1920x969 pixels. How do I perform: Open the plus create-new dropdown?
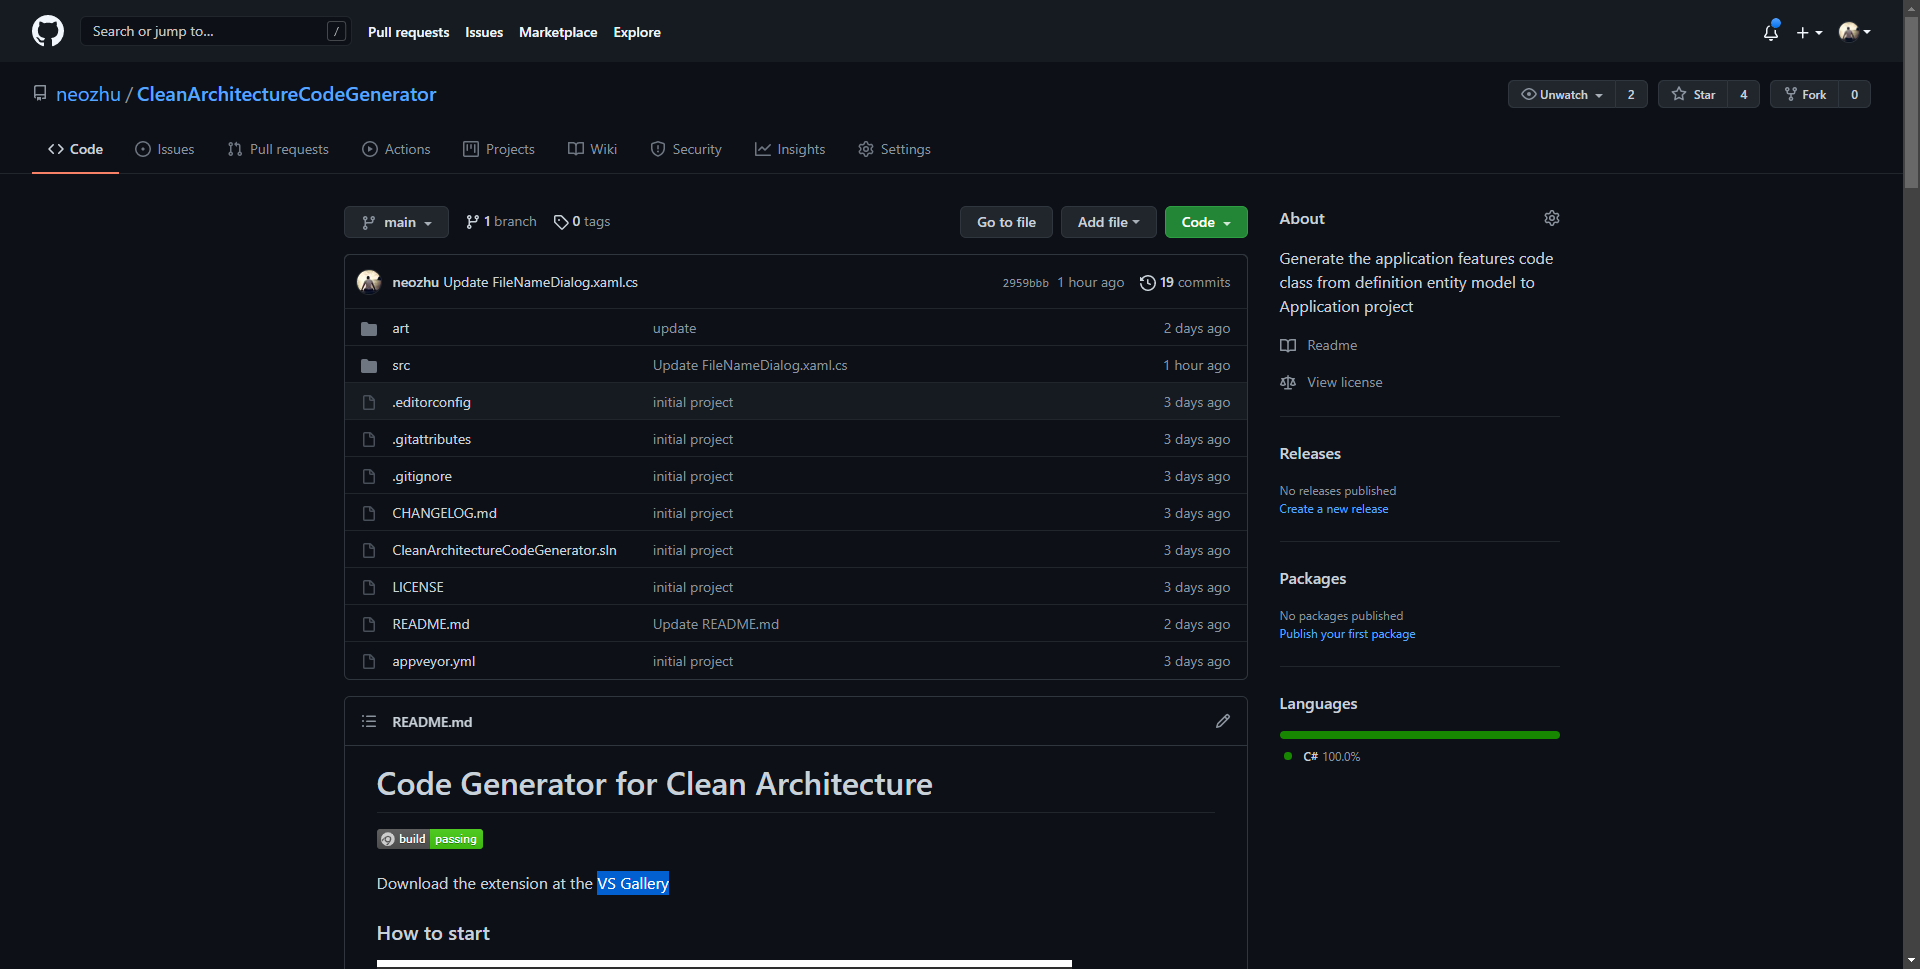pyautogui.click(x=1809, y=32)
